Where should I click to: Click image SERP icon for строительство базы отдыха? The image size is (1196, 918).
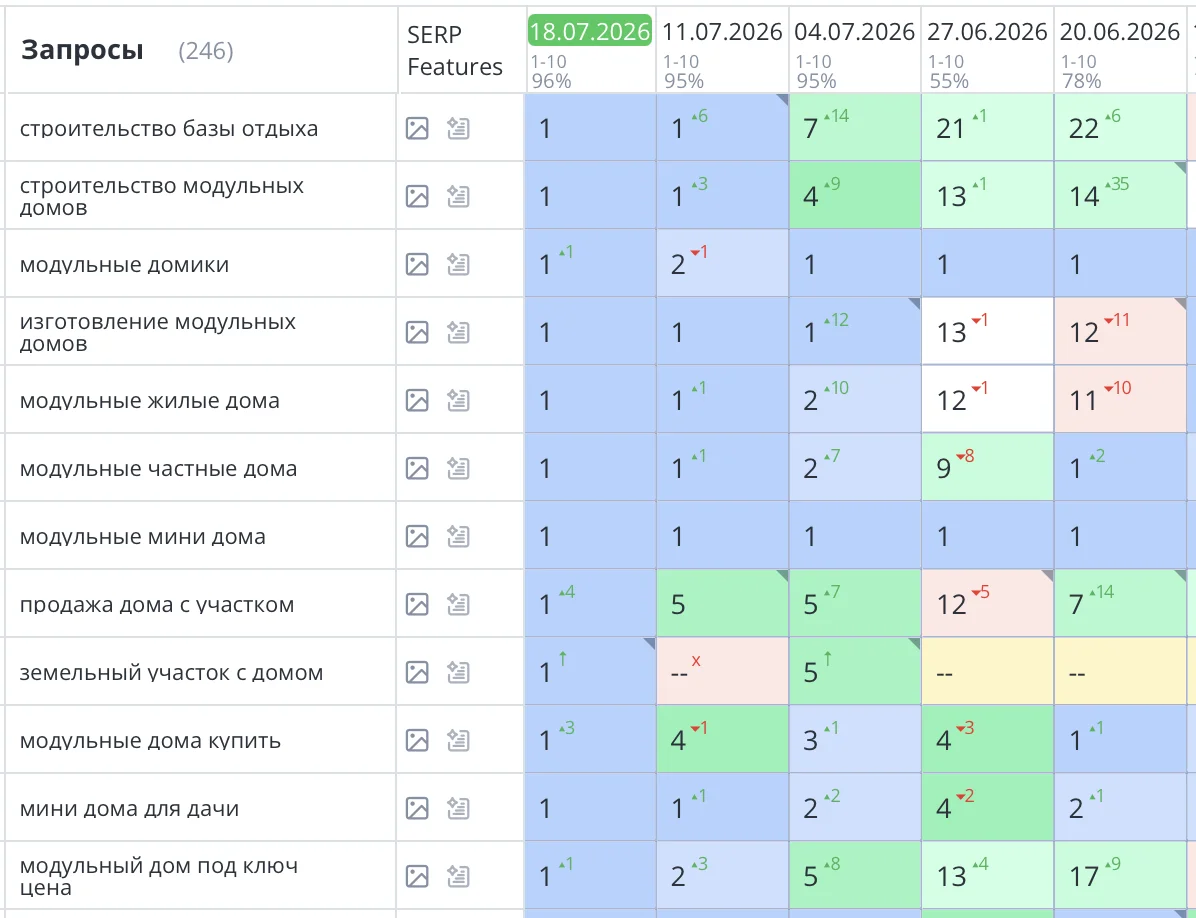(x=416, y=128)
